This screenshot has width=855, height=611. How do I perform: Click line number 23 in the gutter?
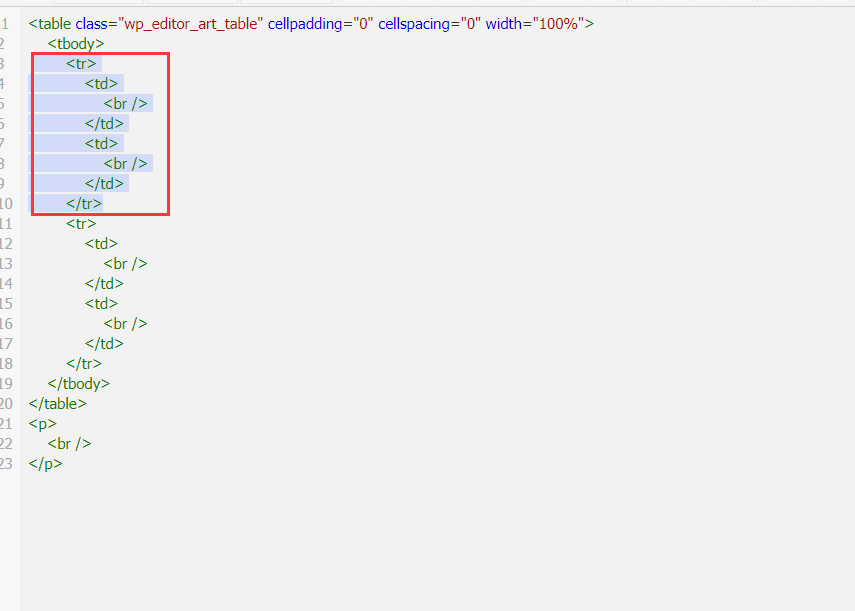(x=6, y=464)
